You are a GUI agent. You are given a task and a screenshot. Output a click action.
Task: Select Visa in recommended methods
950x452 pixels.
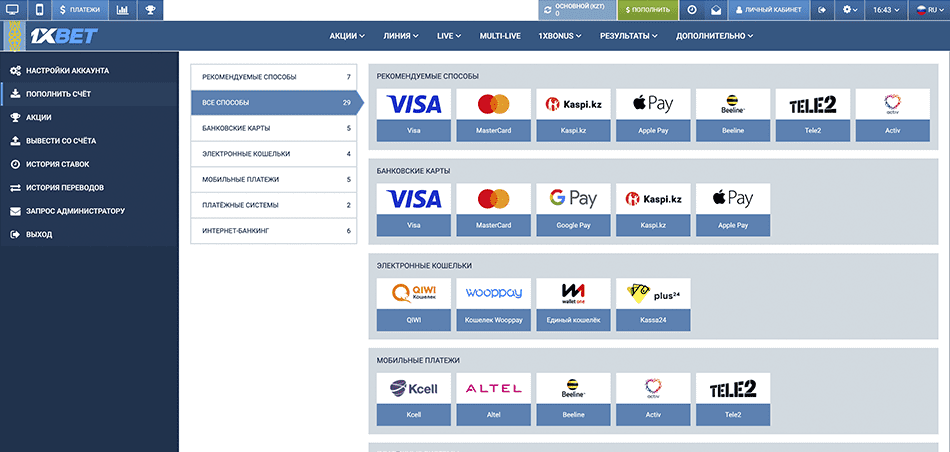click(x=414, y=115)
